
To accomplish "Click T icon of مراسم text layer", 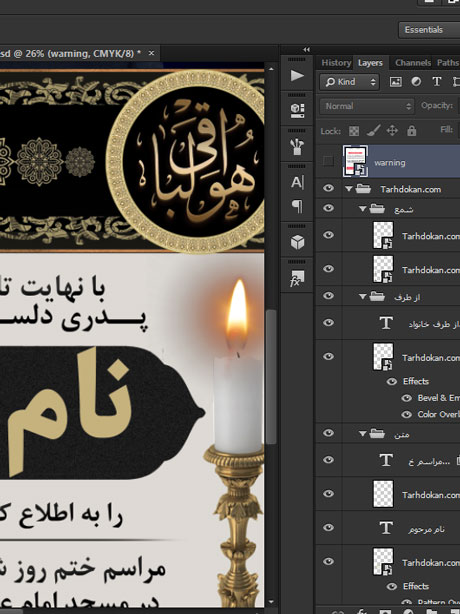I will pos(386,460).
